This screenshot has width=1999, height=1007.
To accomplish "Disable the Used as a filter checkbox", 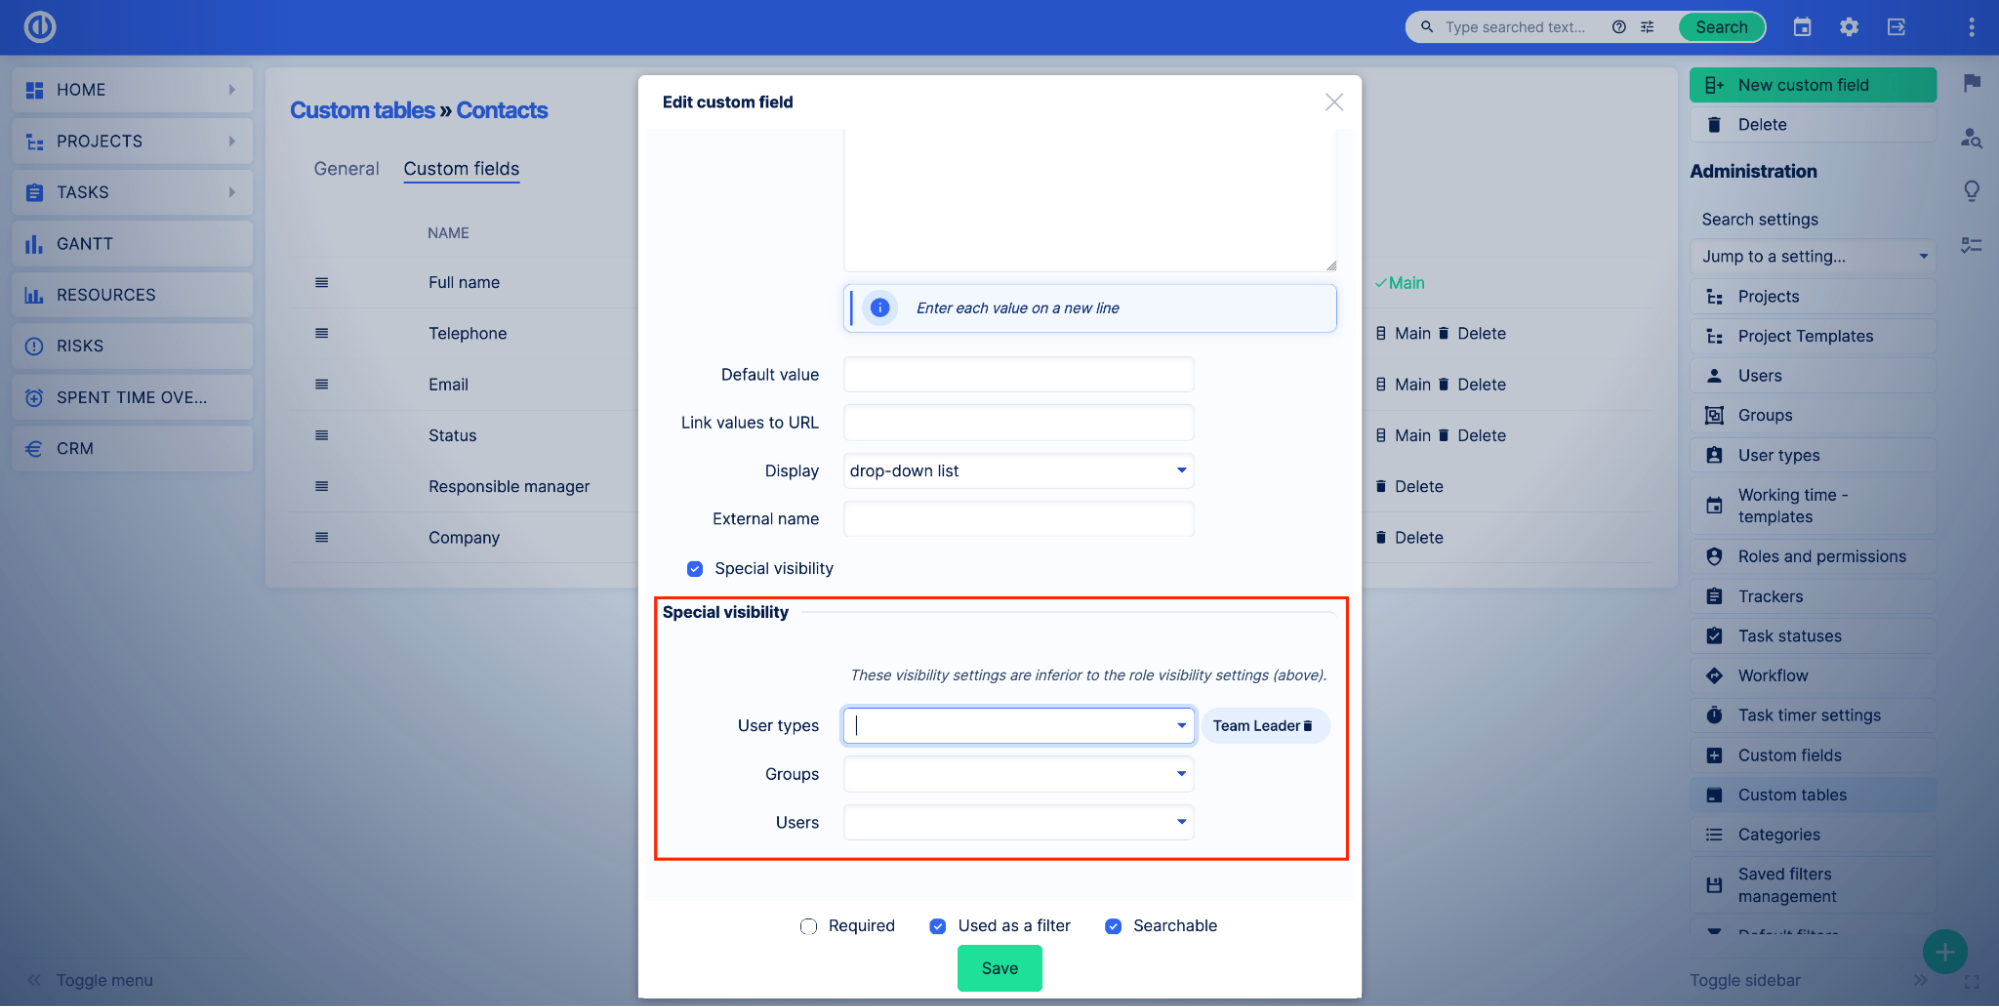I will pyautogui.click(x=937, y=926).
